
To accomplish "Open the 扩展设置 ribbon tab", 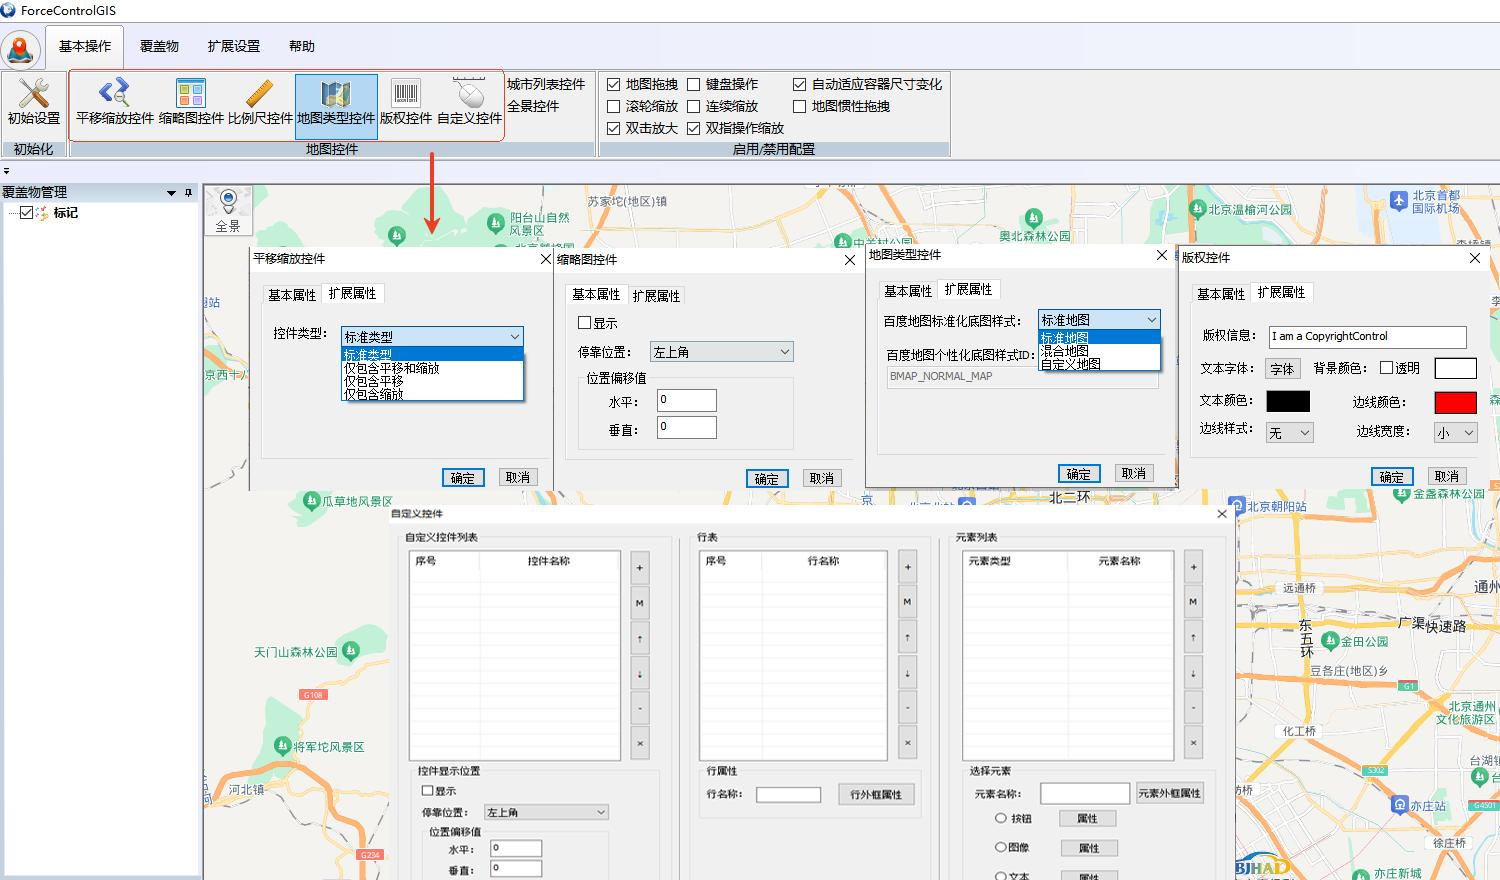I will coord(233,46).
